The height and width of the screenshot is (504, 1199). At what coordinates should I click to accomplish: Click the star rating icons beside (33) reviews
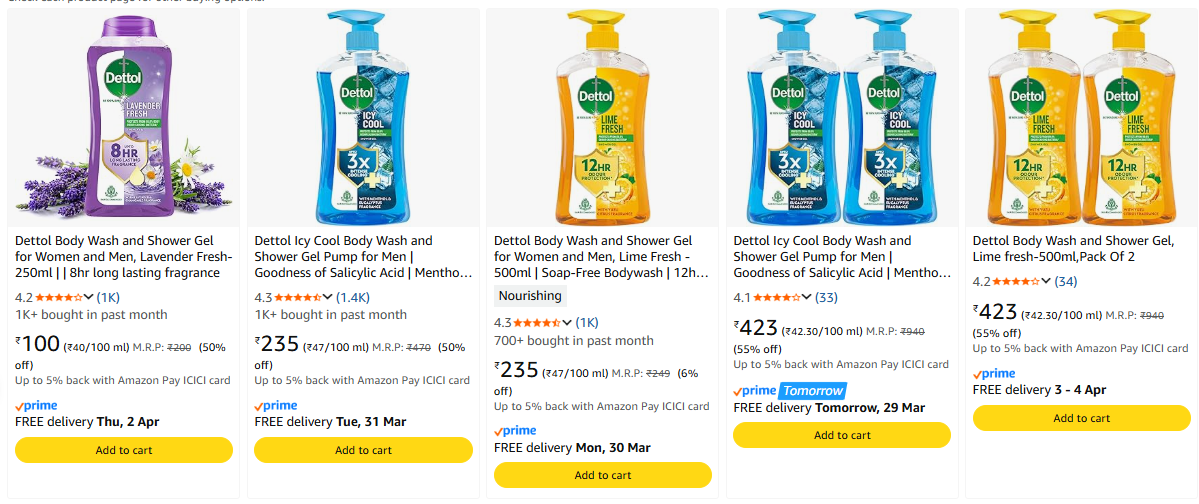point(776,297)
